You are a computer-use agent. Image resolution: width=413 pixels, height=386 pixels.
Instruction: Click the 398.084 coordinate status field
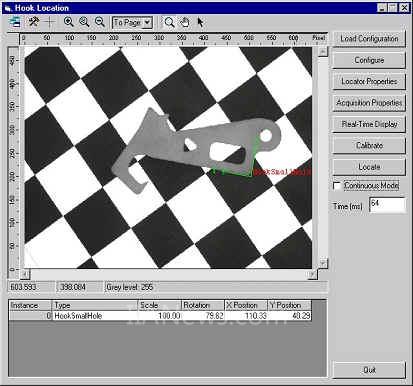[x=80, y=287]
